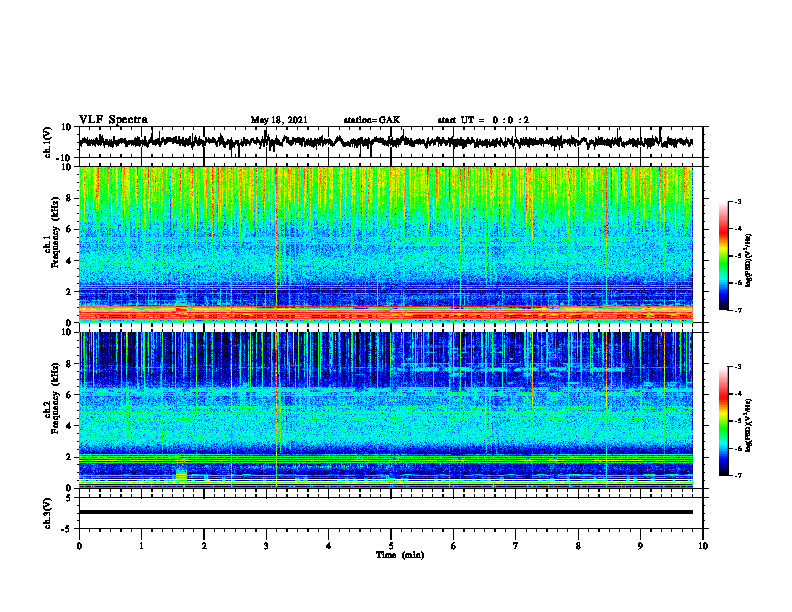Select the "ch.3(V)" axis label
The width and height of the screenshot is (792, 612).
[47, 513]
